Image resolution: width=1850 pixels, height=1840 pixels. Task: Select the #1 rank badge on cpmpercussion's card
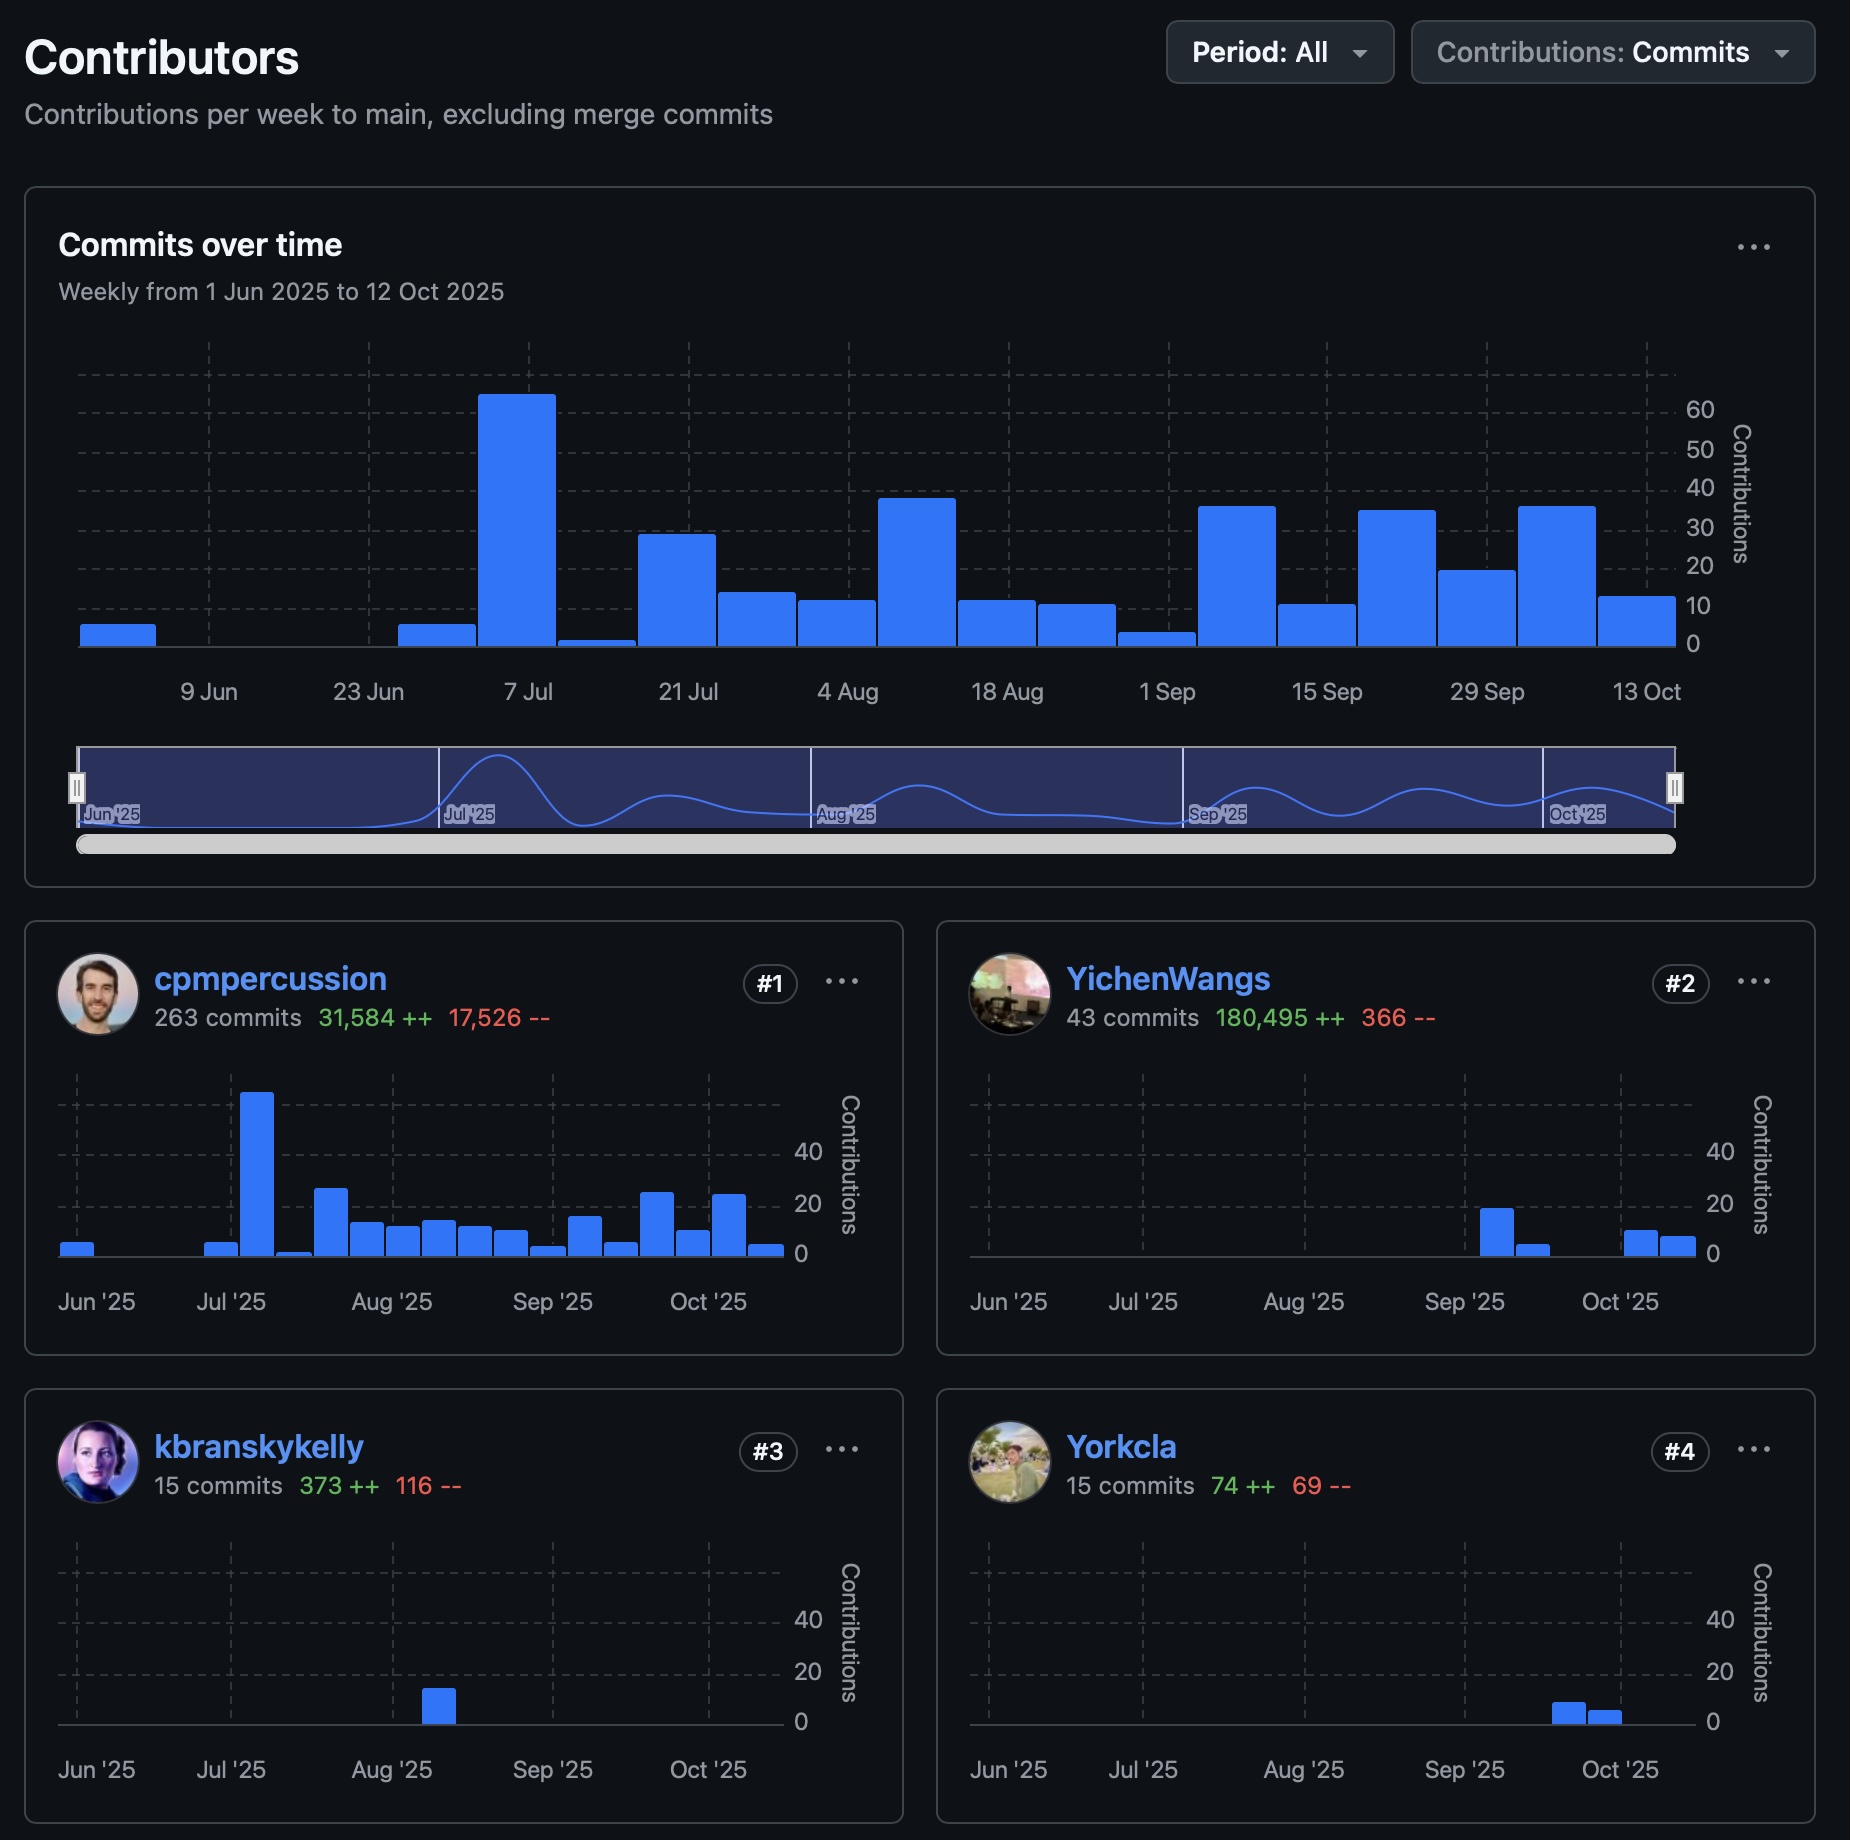pyautogui.click(x=769, y=984)
